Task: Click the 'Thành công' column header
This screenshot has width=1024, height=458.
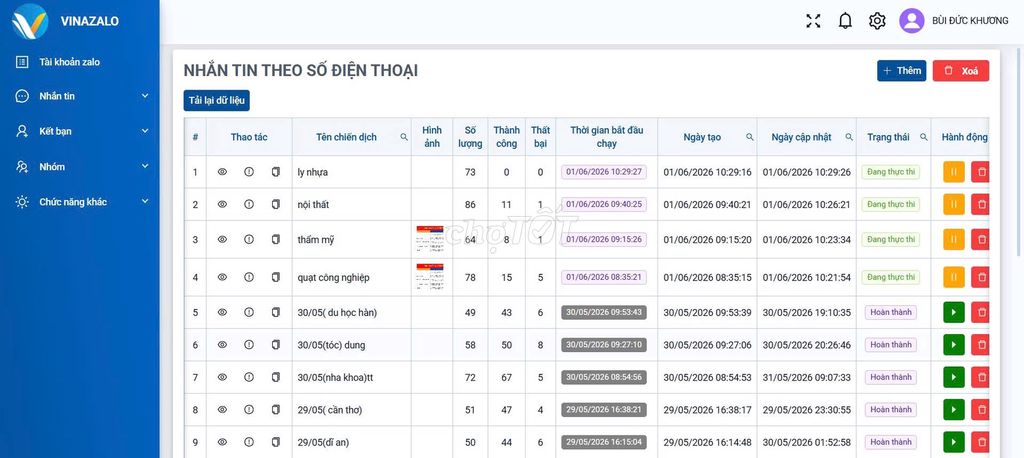Action: tap(507, 137)
